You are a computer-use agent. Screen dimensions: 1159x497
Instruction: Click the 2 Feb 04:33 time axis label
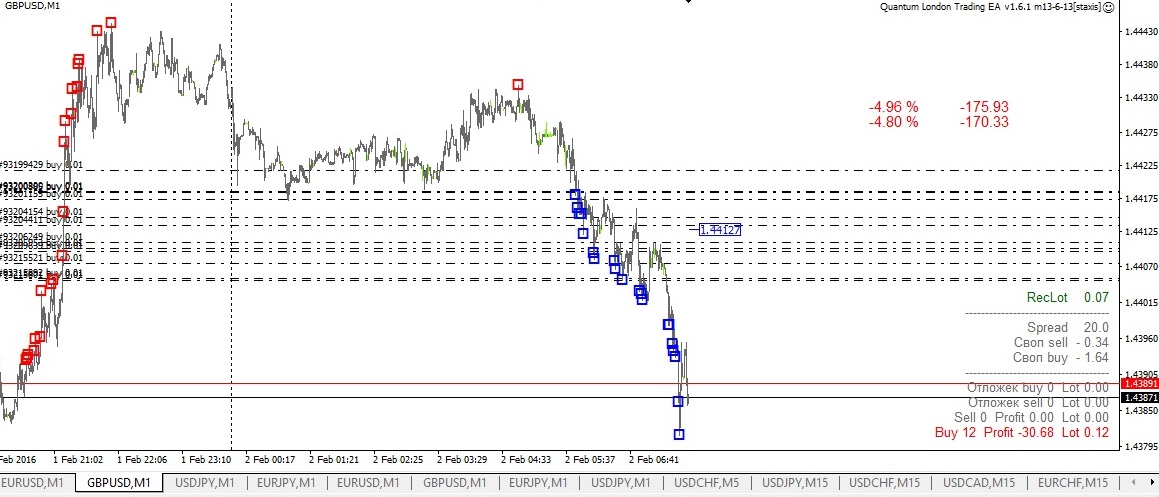pyautogui.click(x=525, y=459)
